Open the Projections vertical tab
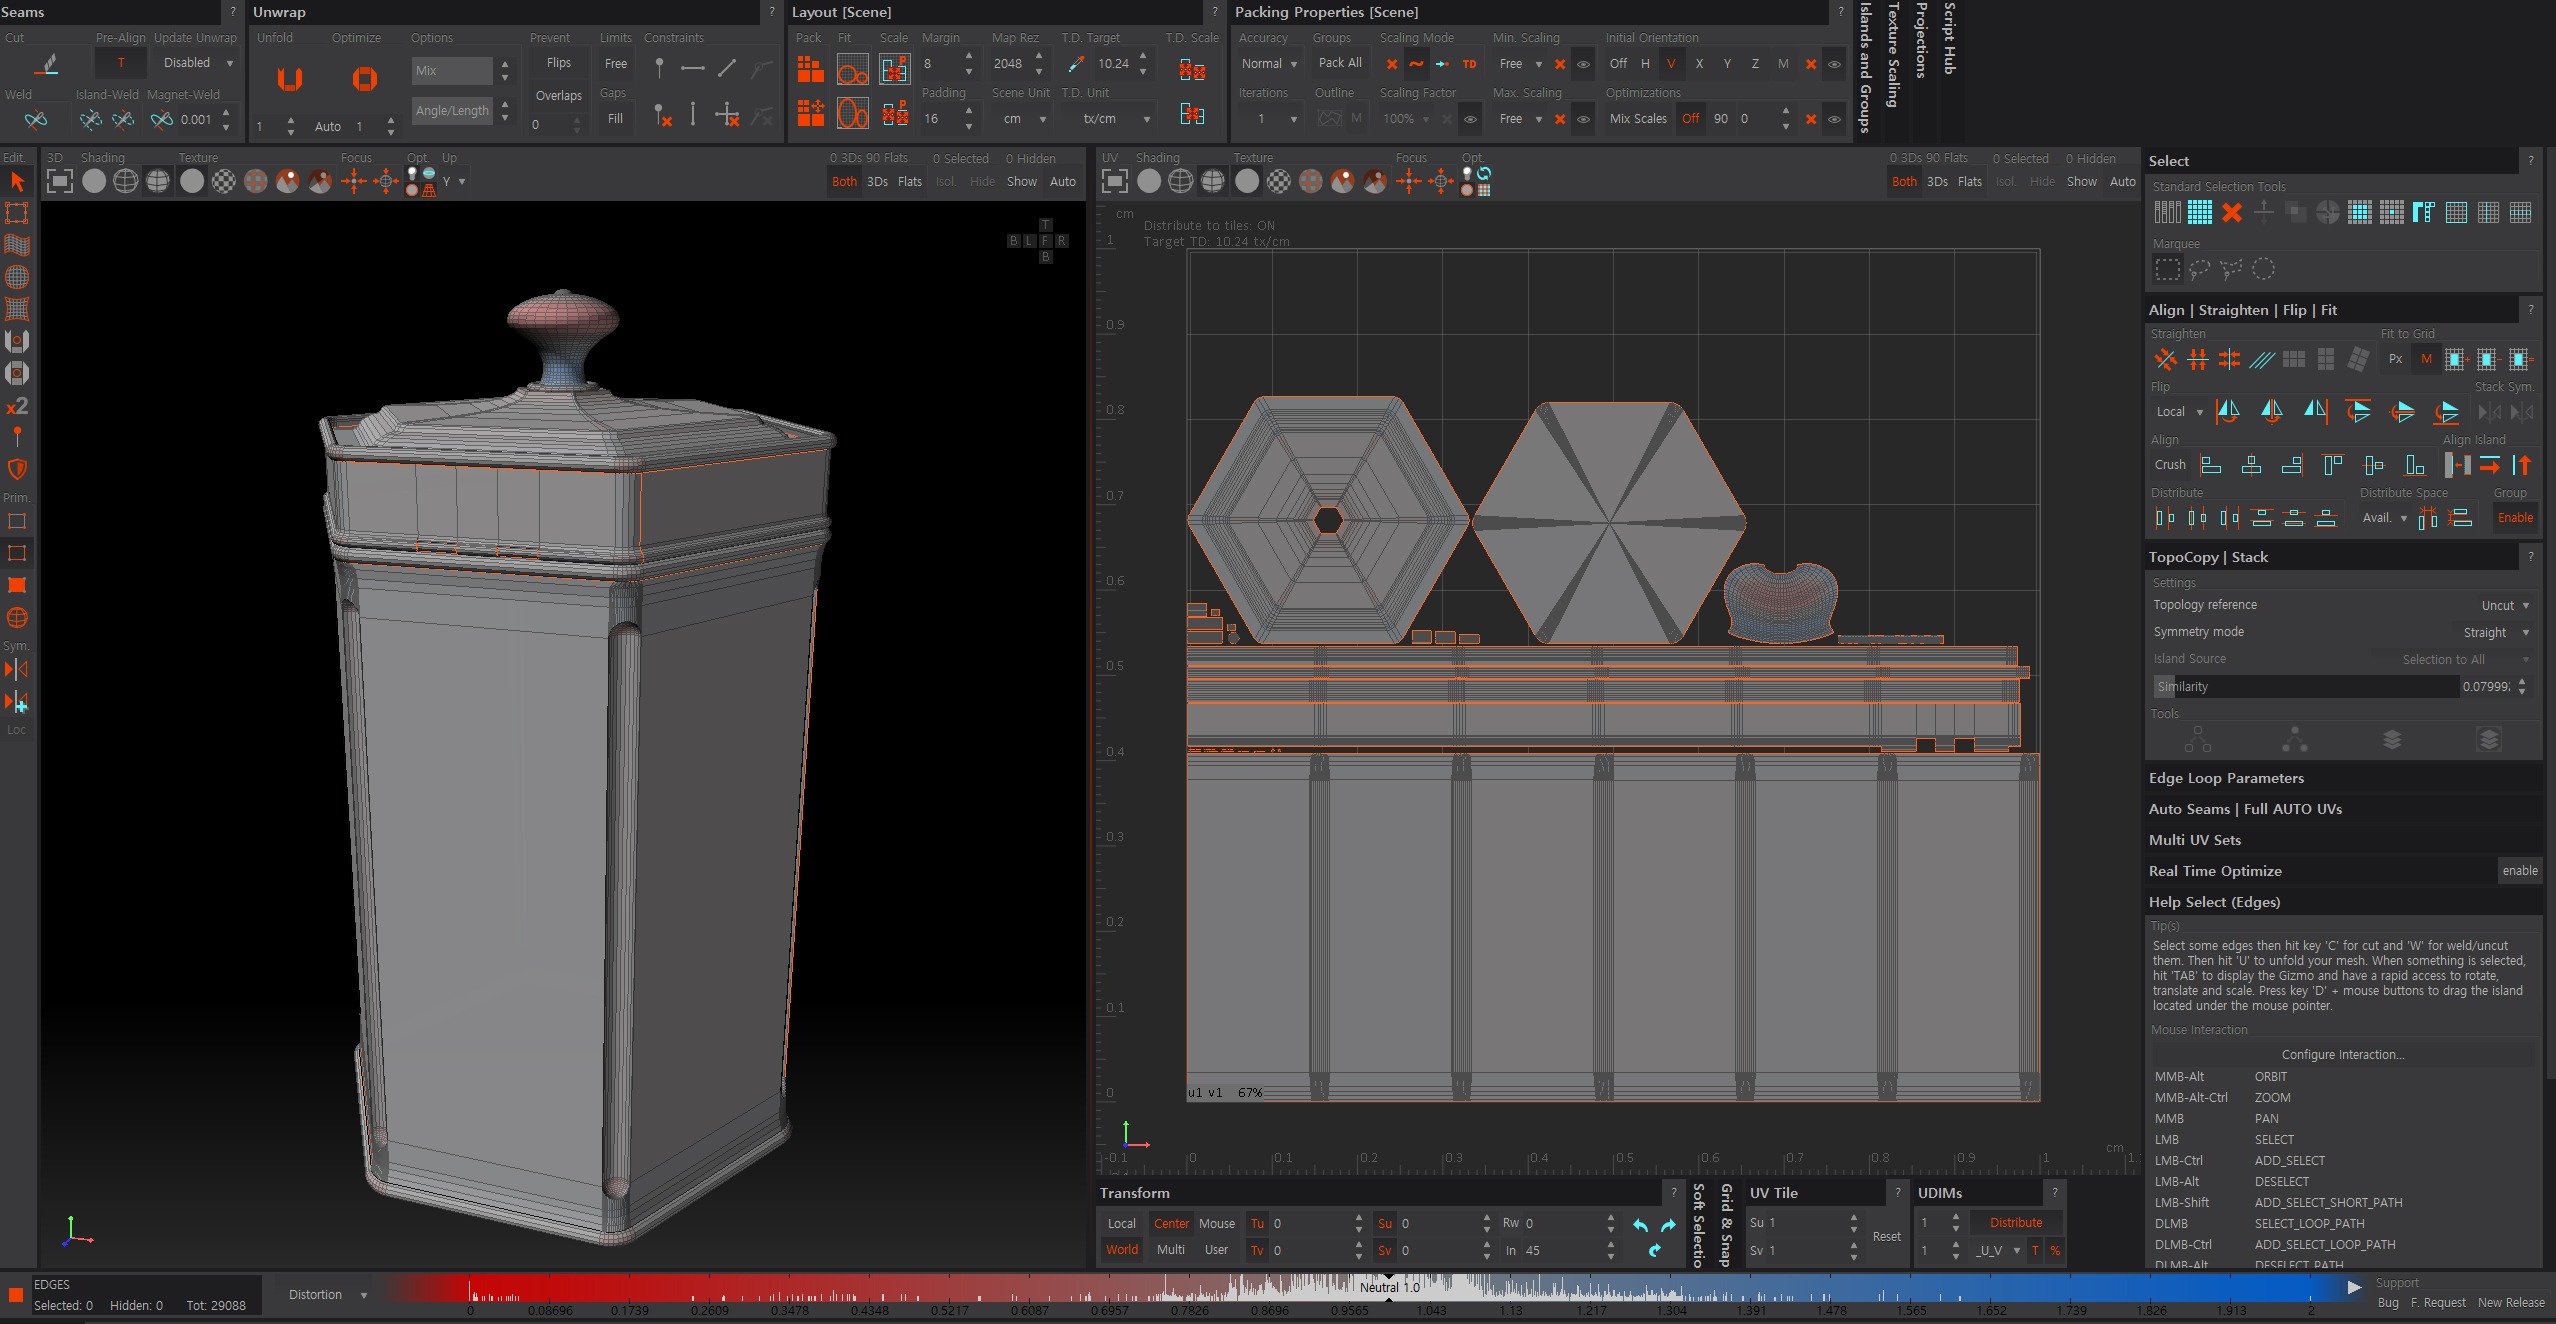 [1921, 40]
